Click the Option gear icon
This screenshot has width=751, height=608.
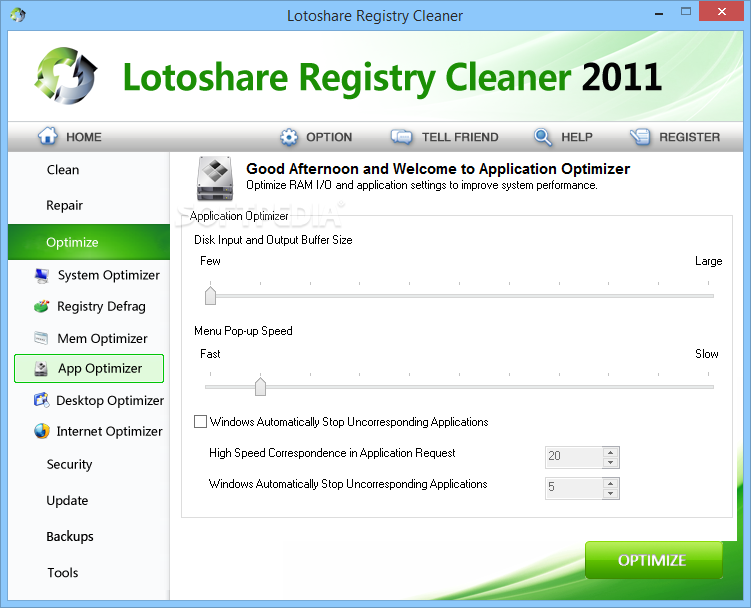(x=288, y=137)
